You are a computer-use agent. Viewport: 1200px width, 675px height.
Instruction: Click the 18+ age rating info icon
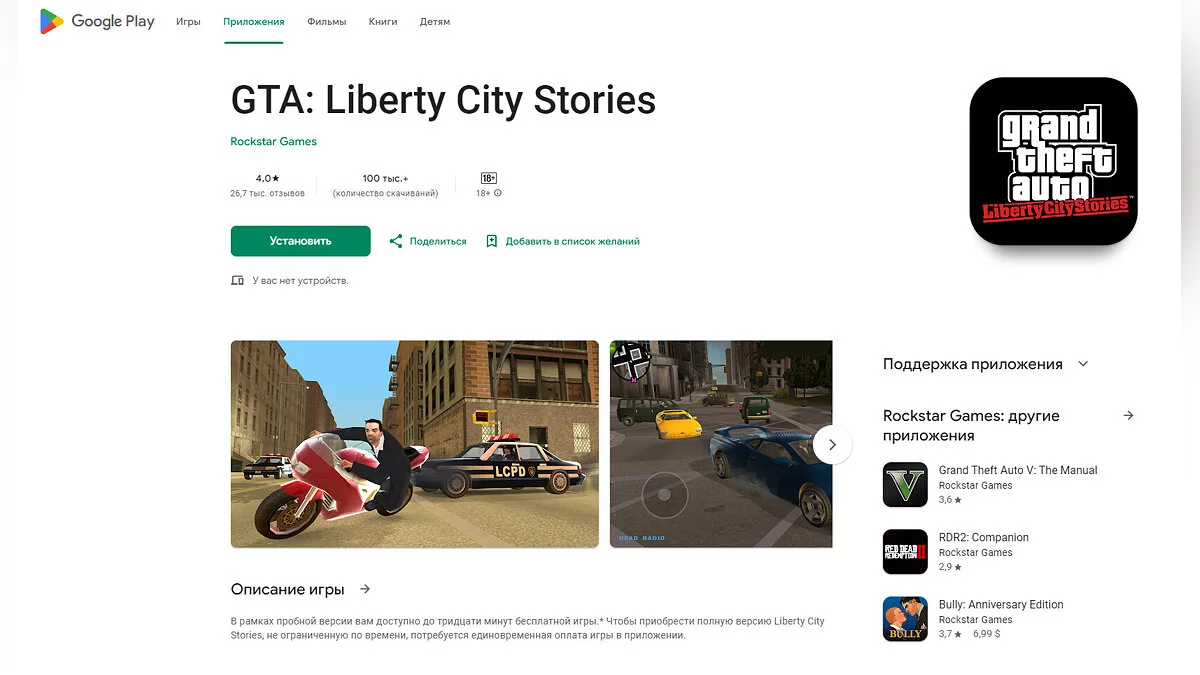click(498, 193)
